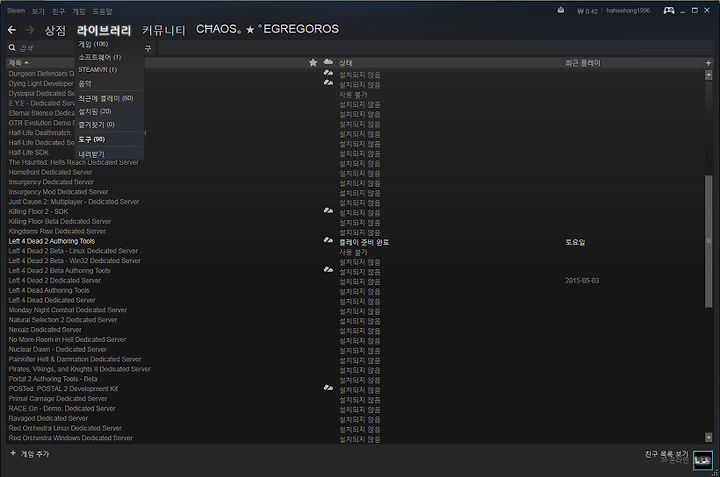Select Primal Carnage Dedicated Server

[58, 398]
